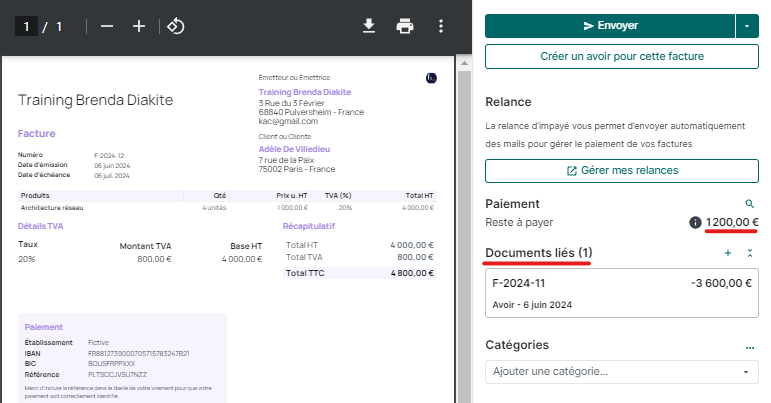Add a linked document with plus icon
The image size is (771, 403).
727,253
